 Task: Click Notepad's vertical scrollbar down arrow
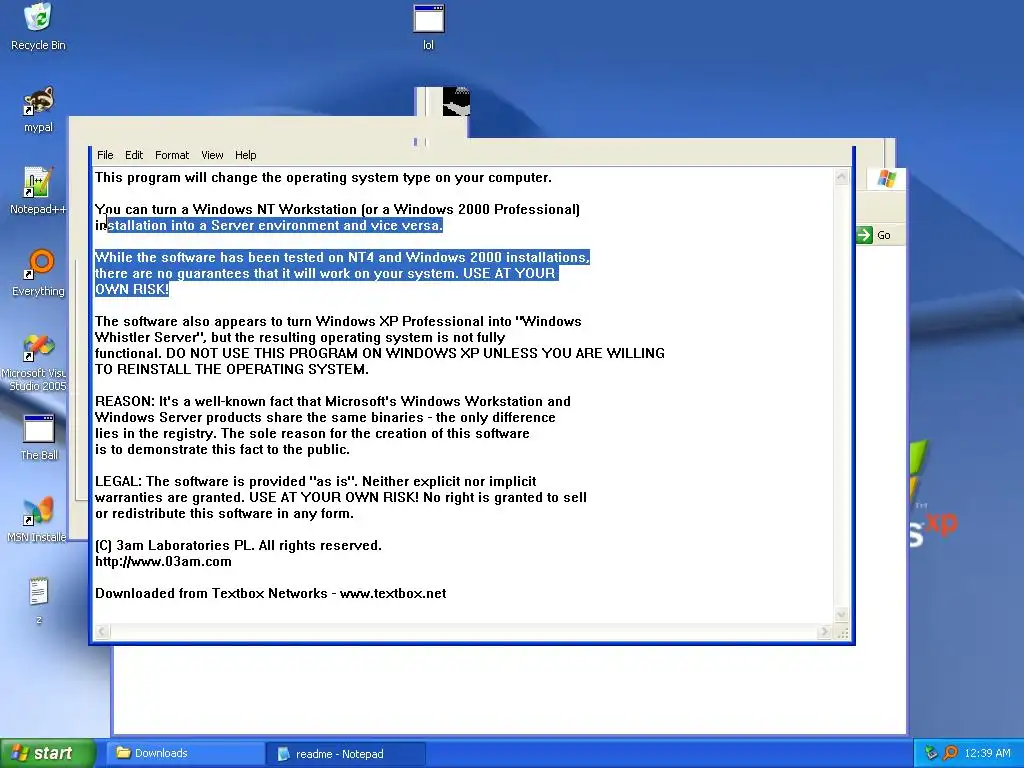click(x=841, y=614)
